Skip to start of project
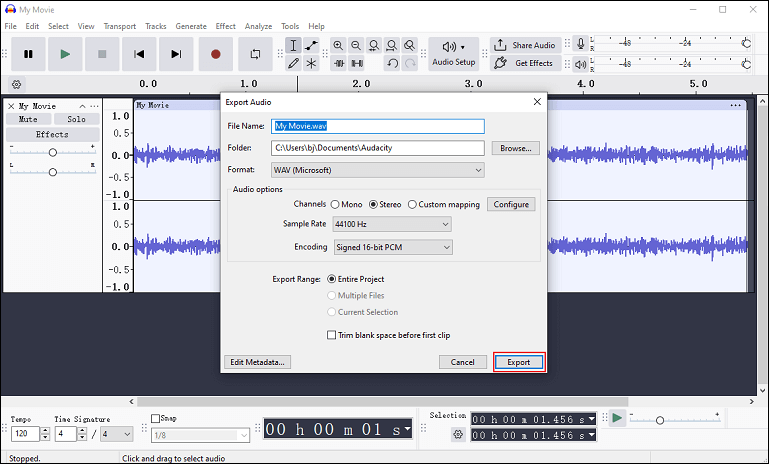Screen dimensions: 769x464 tap(139, 54)
